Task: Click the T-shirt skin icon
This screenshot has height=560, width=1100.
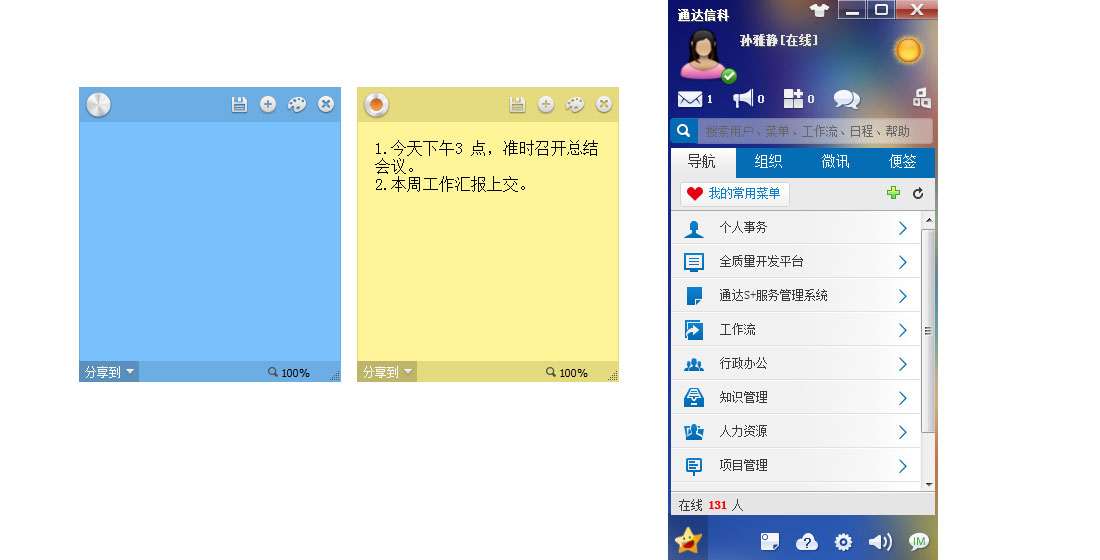Action: (x=820, y=10)
